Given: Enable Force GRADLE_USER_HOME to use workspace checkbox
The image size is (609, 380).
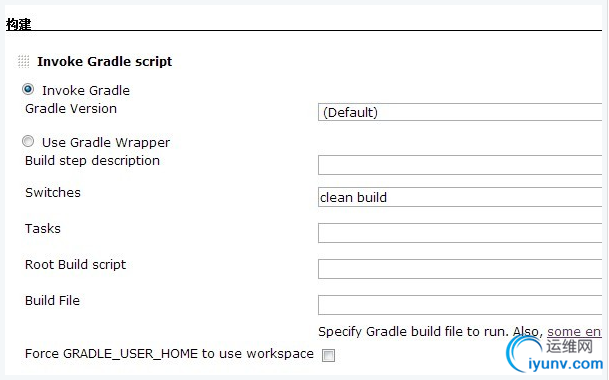Looking at the screenshot, I should [x=328, y=355].
